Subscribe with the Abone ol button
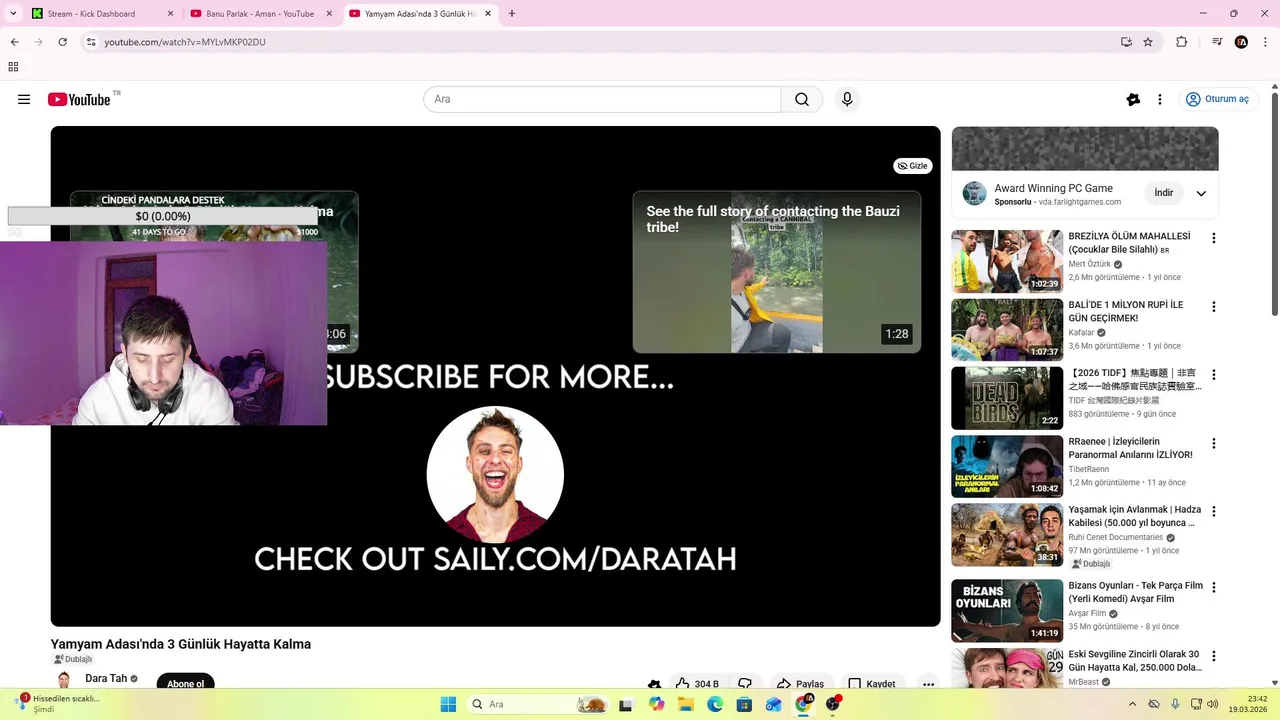Viewport: 1280px width, 720px height. [185, 683]
